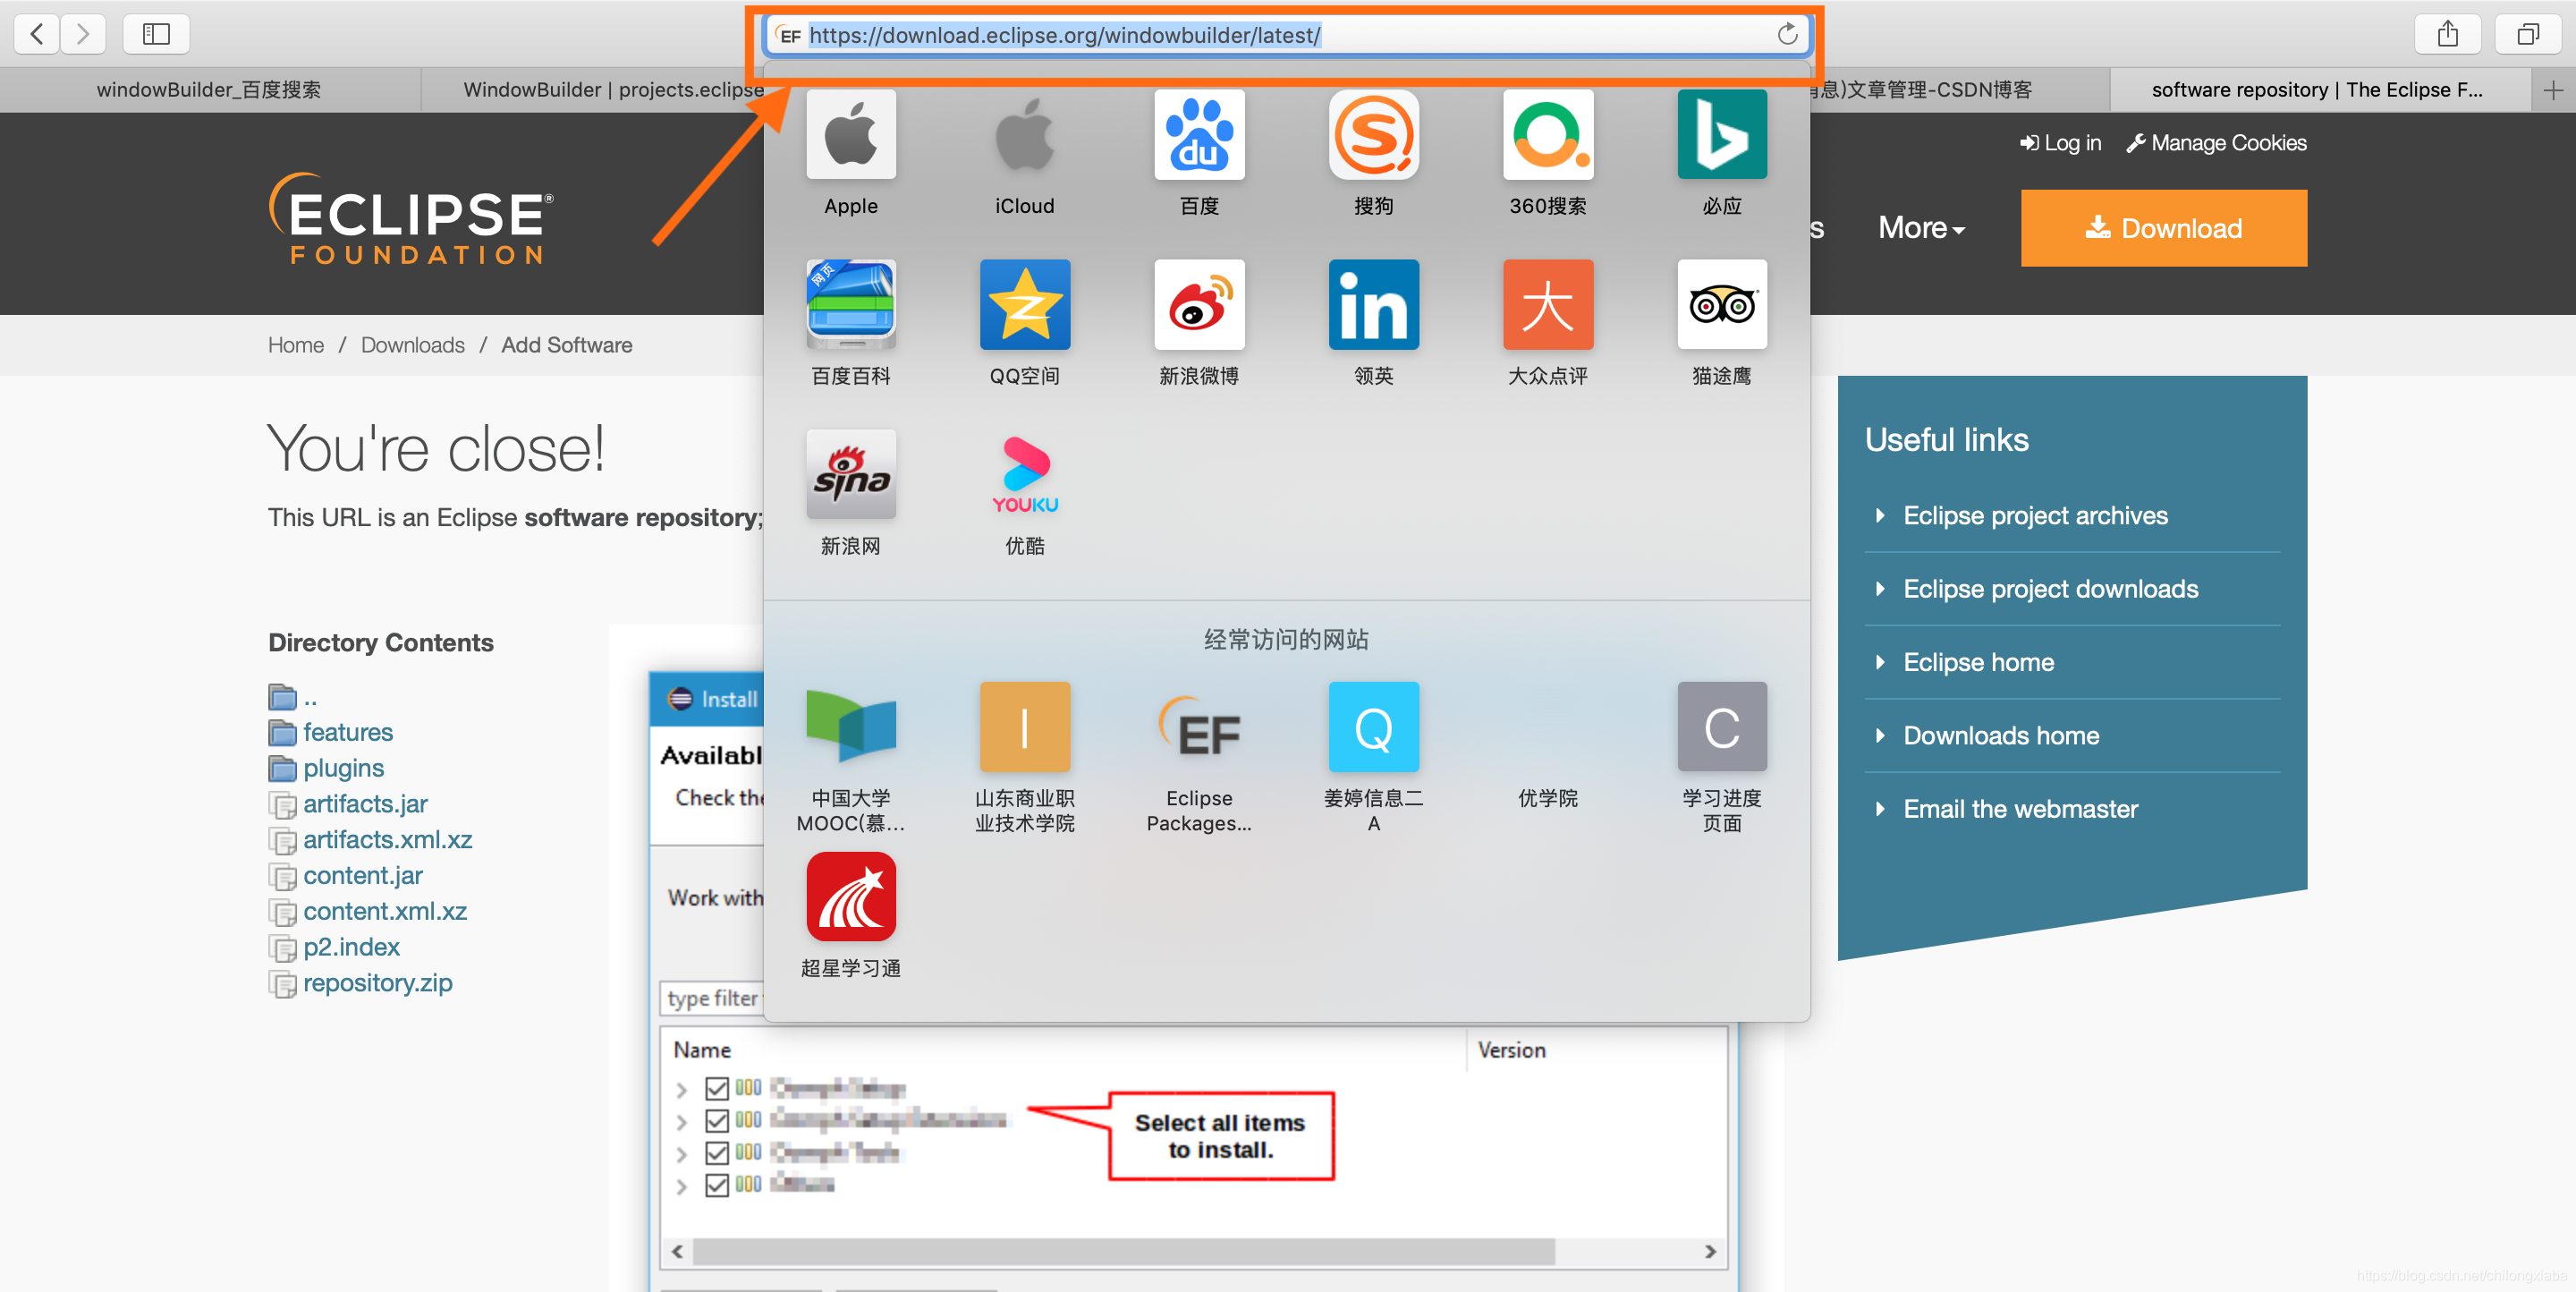Toggle the third checkbox in the install list
Image resolution: width=2576 pixels, height=1292 pixels.
point(717,1152)
